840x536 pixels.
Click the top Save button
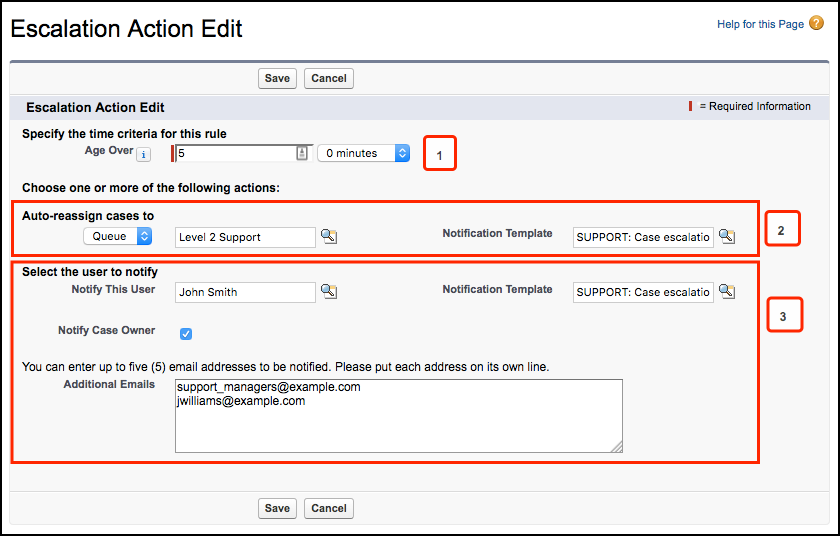tap(277, 78)
